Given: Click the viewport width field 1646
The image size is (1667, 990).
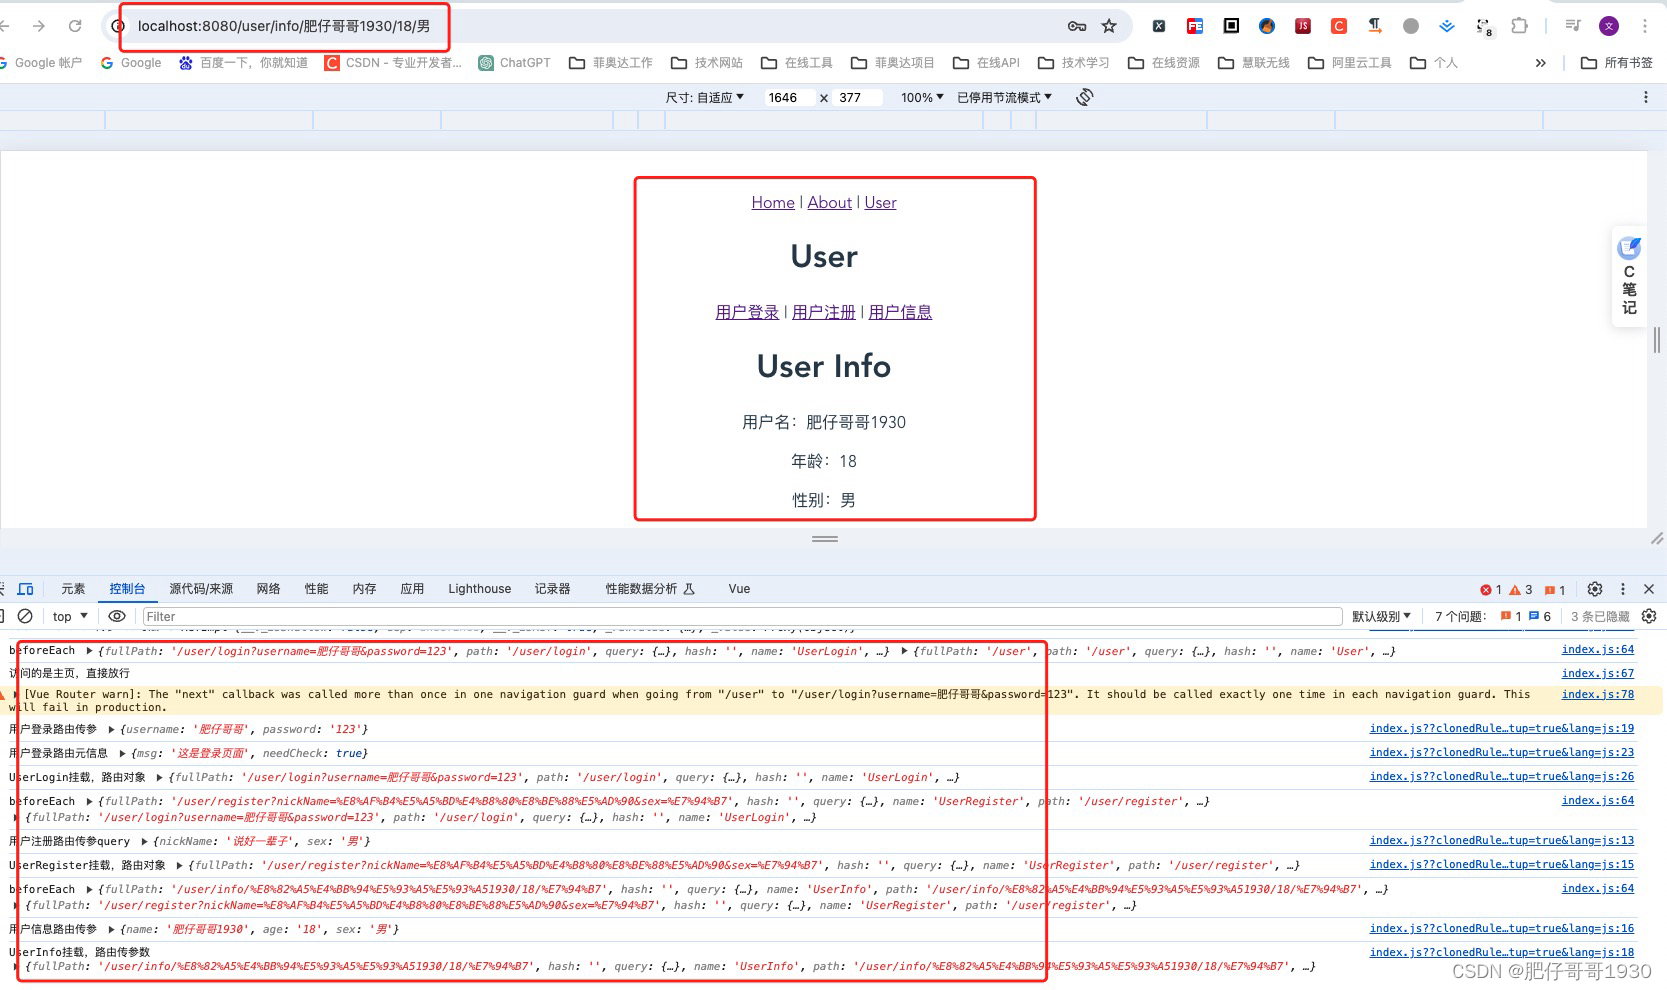Looking at the screenshot, I should coord(790,97).
